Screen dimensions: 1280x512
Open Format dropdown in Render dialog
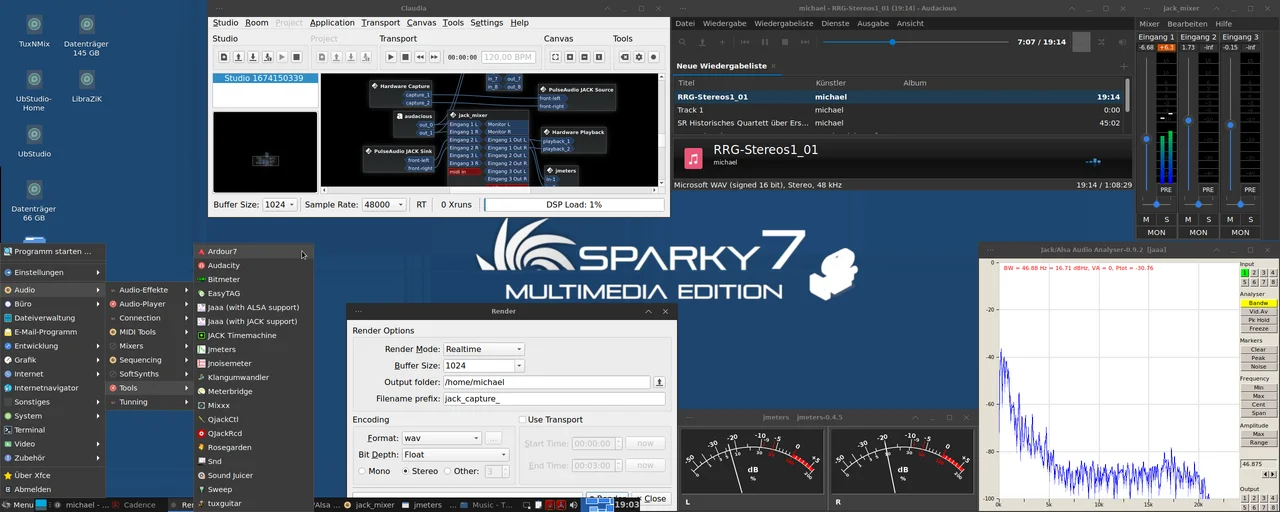point(441,438)
